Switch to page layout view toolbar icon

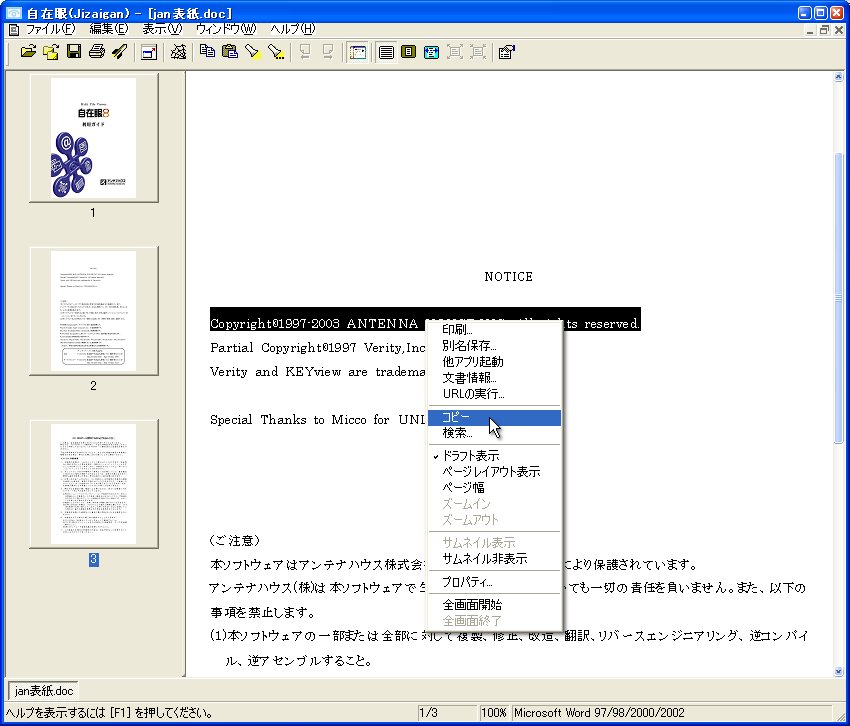click(409, 52)
